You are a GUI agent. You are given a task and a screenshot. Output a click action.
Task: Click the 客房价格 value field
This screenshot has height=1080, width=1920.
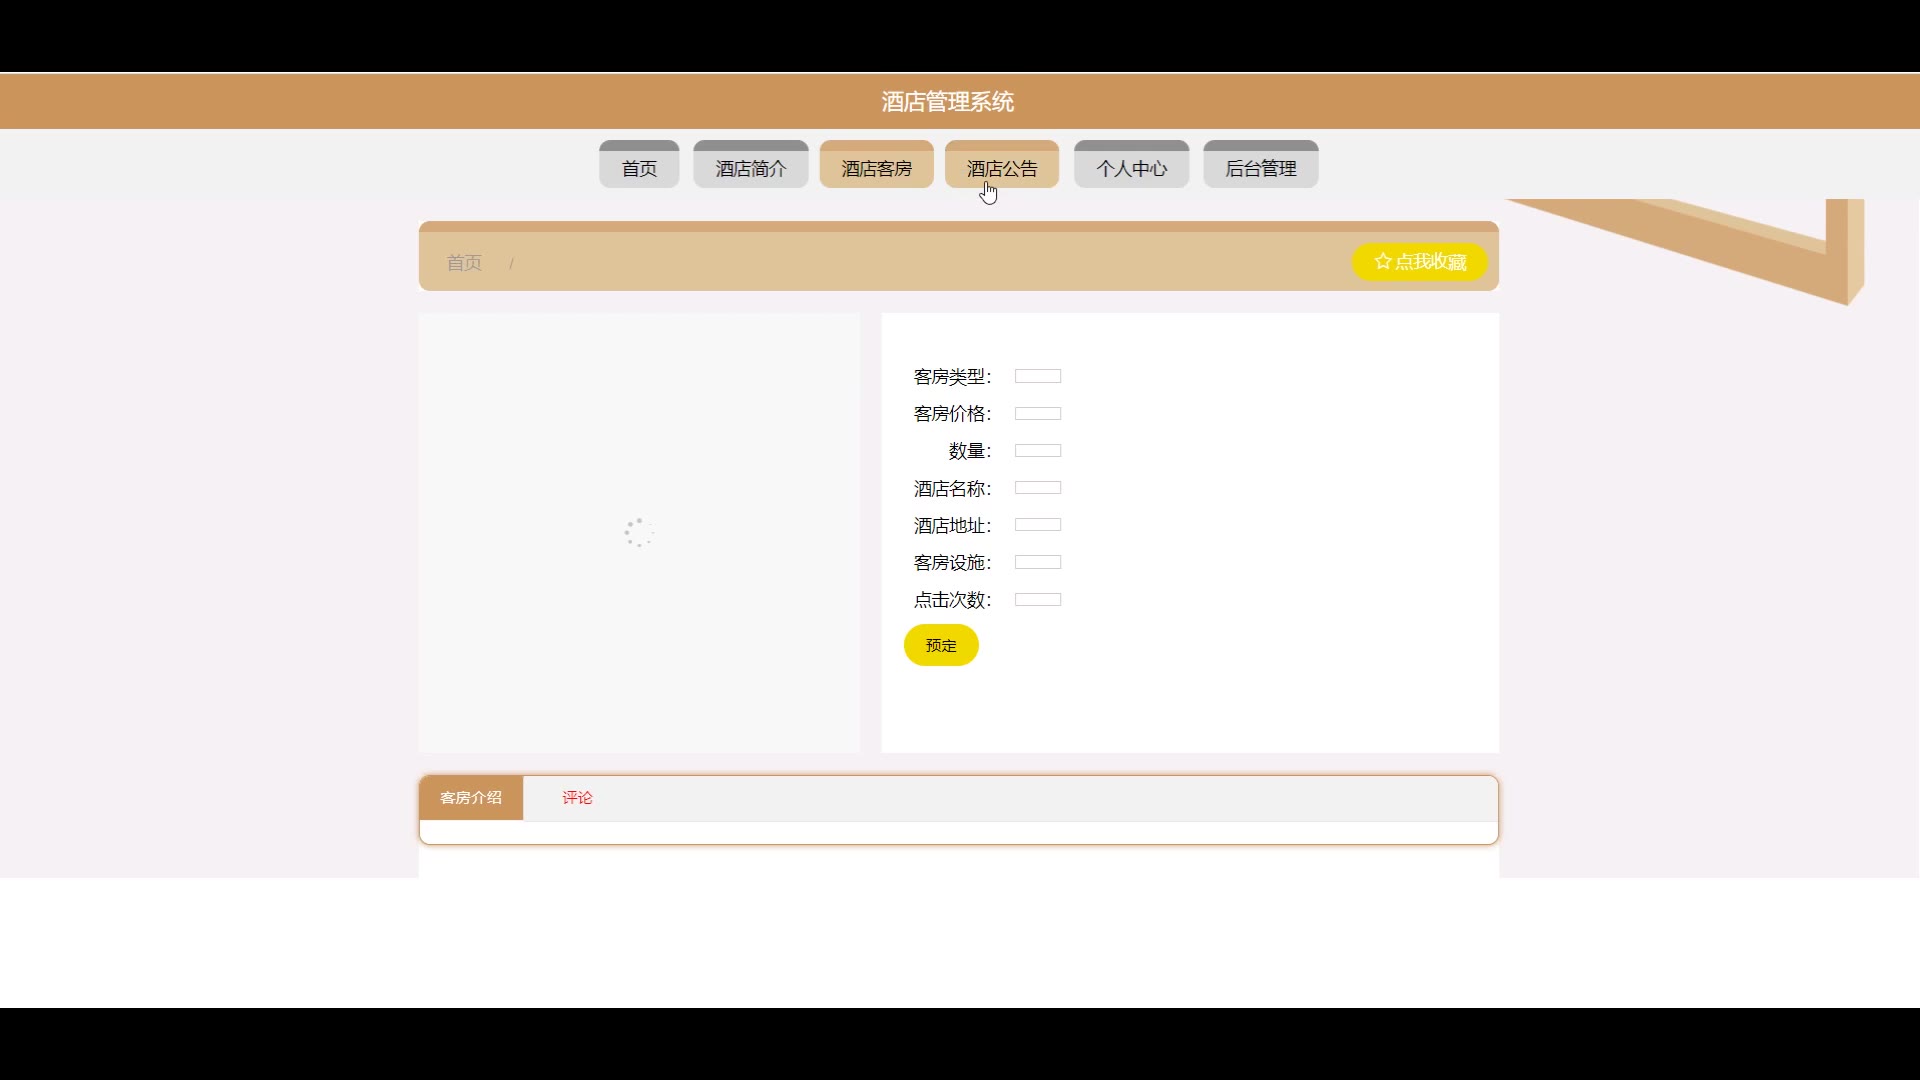[1037, 413]
